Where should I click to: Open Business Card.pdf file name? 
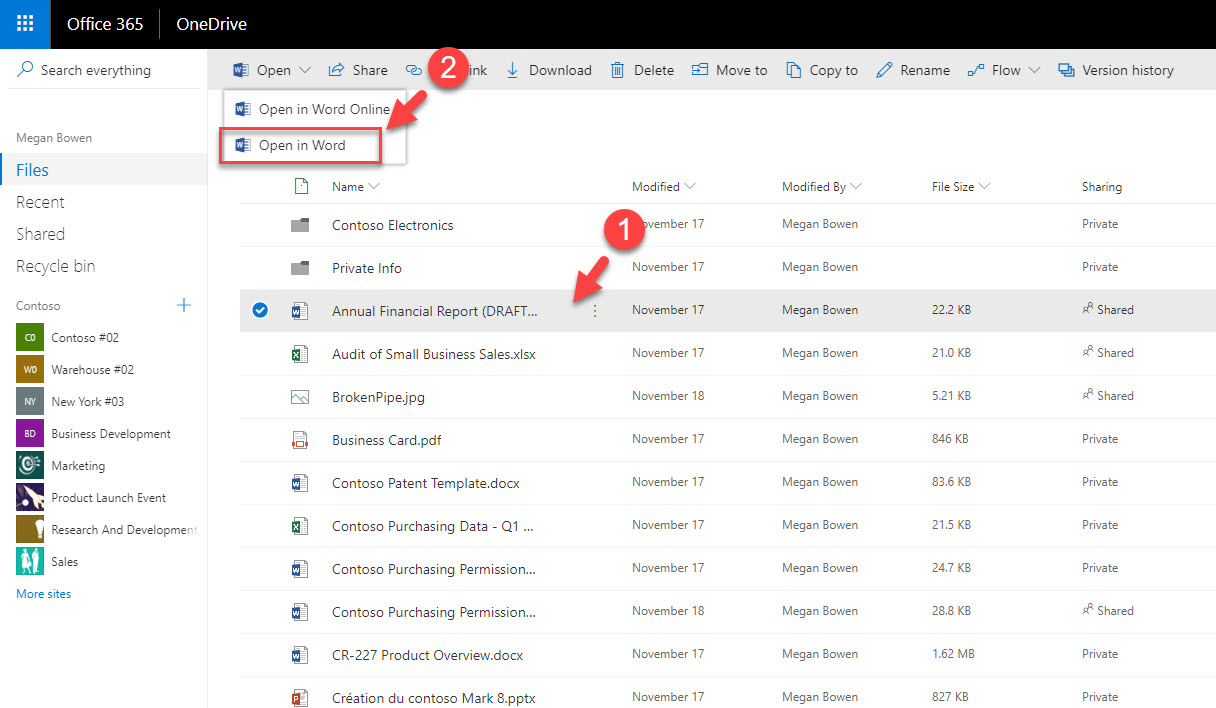[387, 440]
